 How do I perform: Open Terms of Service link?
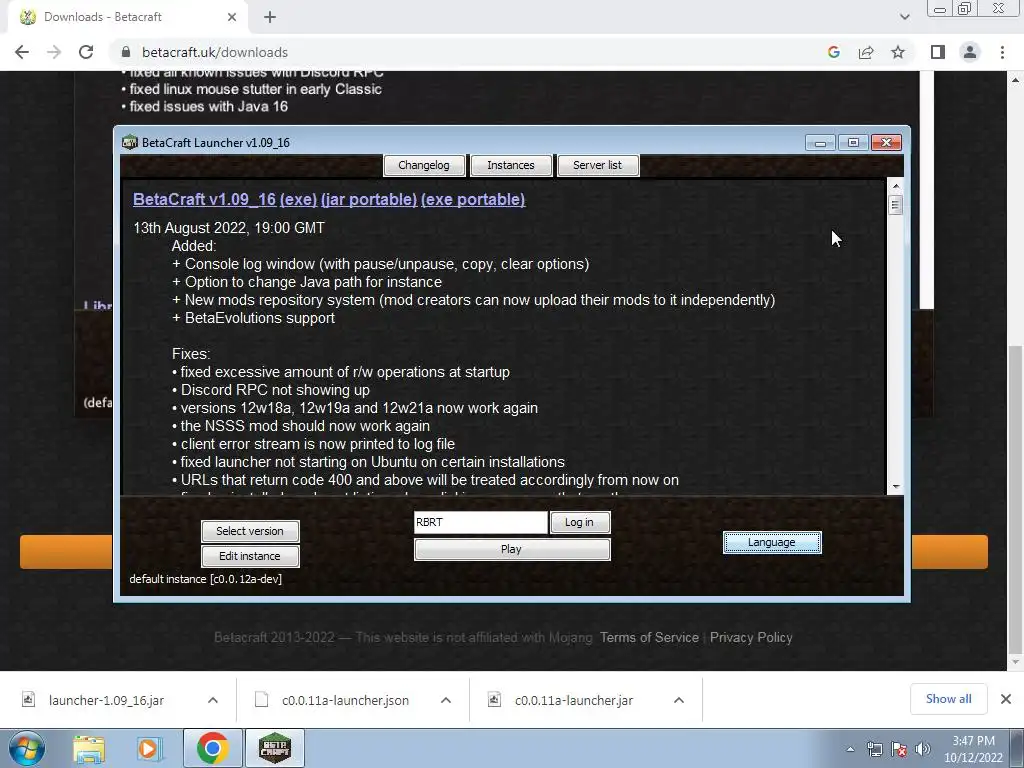649,637
